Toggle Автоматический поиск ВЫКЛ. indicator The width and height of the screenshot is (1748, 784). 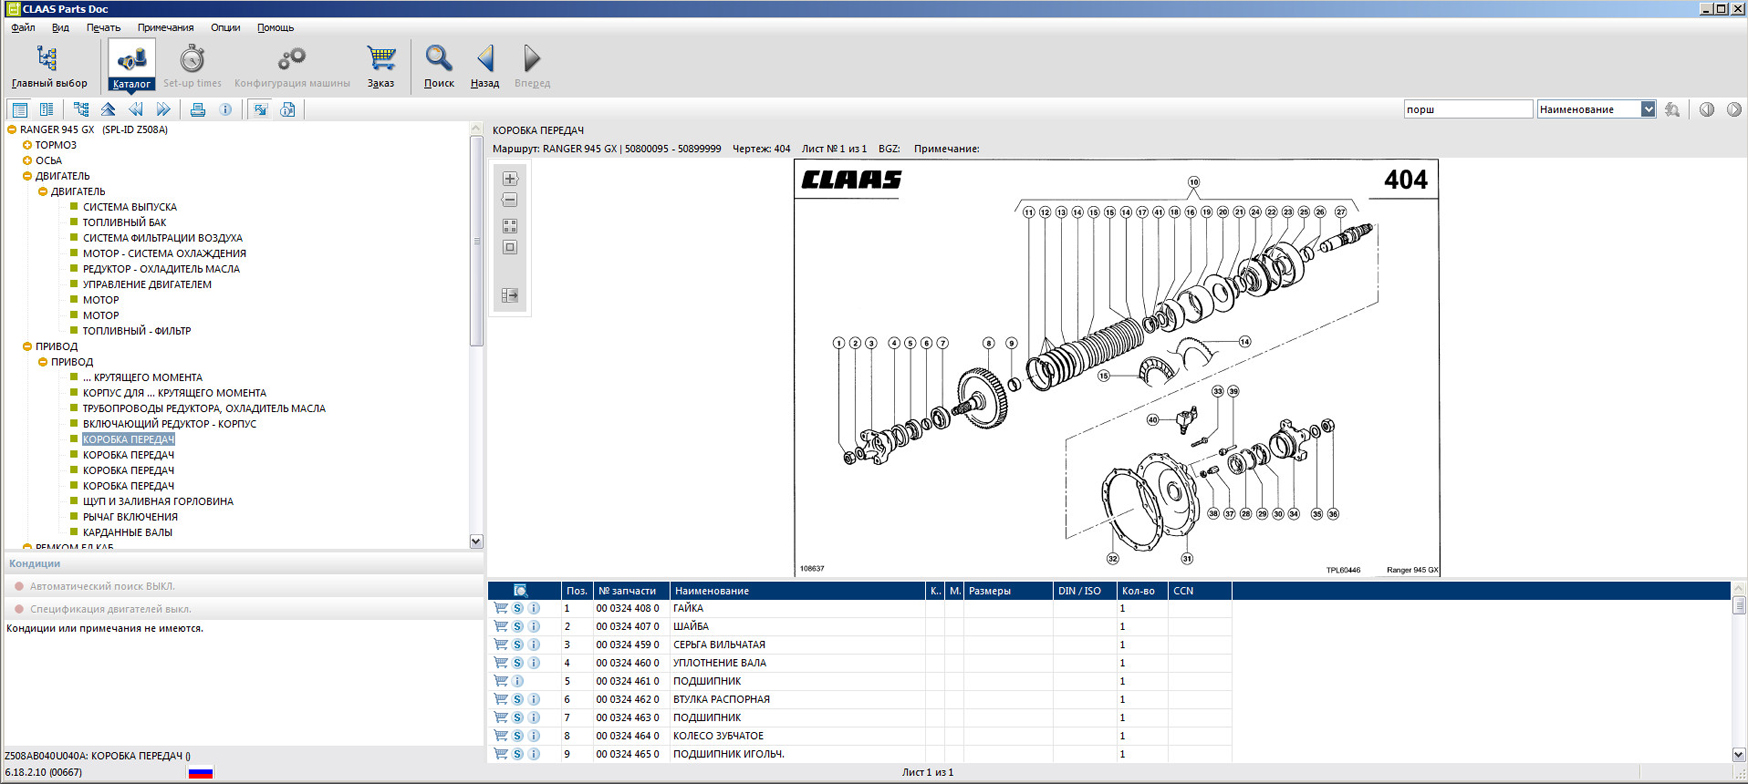[19, 586]
